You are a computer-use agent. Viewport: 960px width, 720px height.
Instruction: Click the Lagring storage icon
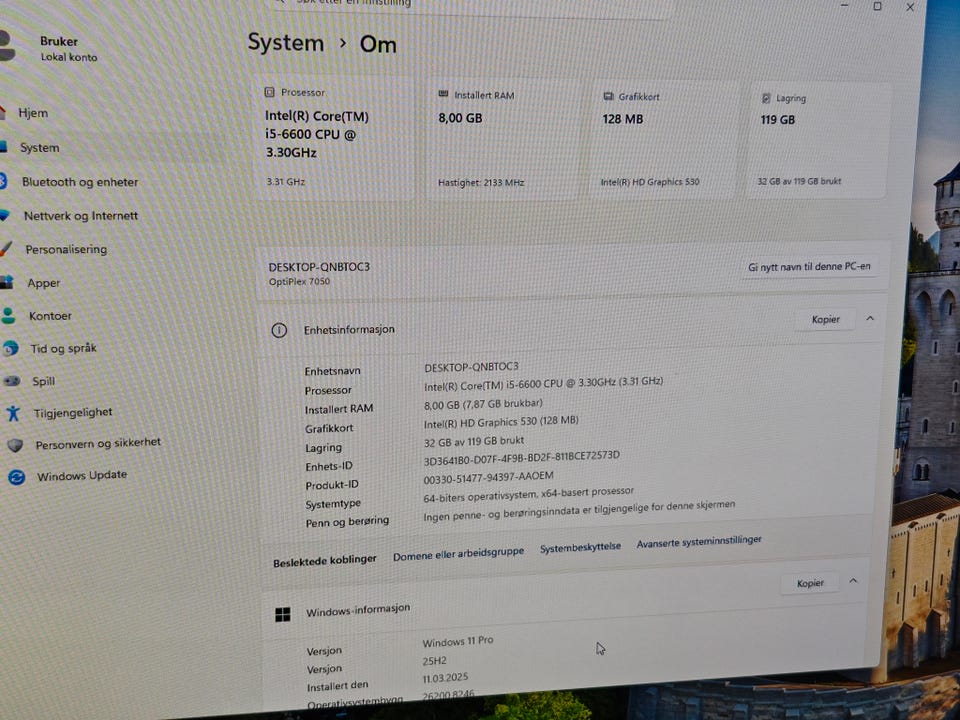coord(766,98)
